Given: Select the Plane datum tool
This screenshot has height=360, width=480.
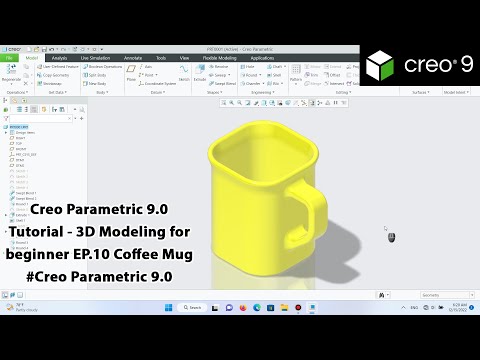Looking at the screenshot, I should pos(131,72).
